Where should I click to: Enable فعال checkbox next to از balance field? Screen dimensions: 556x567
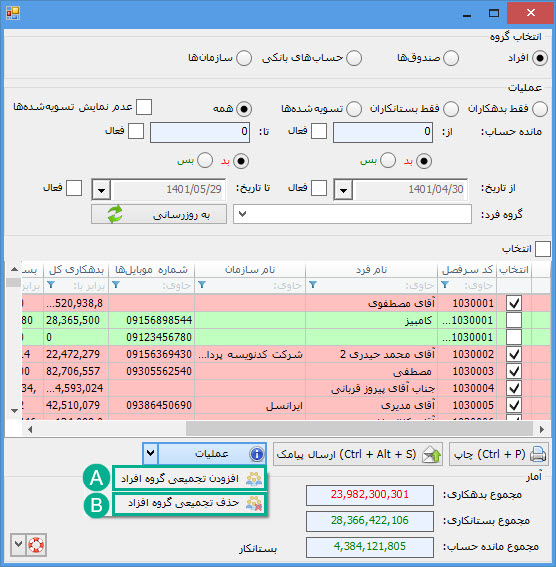pyautogui.click(x=319, y=131)
